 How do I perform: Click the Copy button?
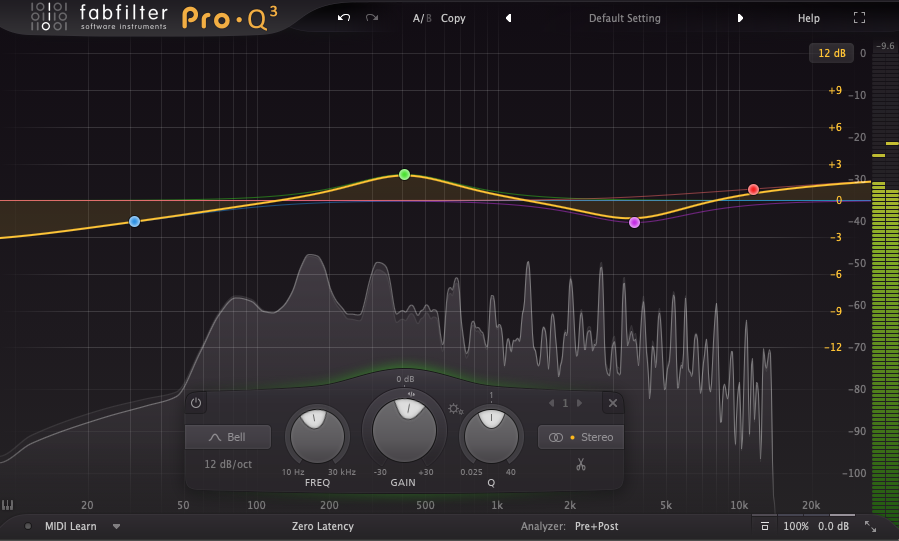click(453, 18)
